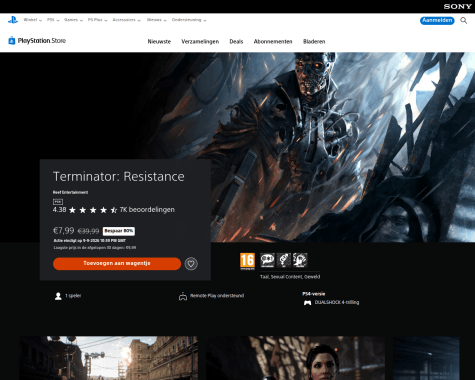The width and height of the screenshot is (475, 380).
Task: Click the violence PEGI descriptor icon
Action: (300, 260)
